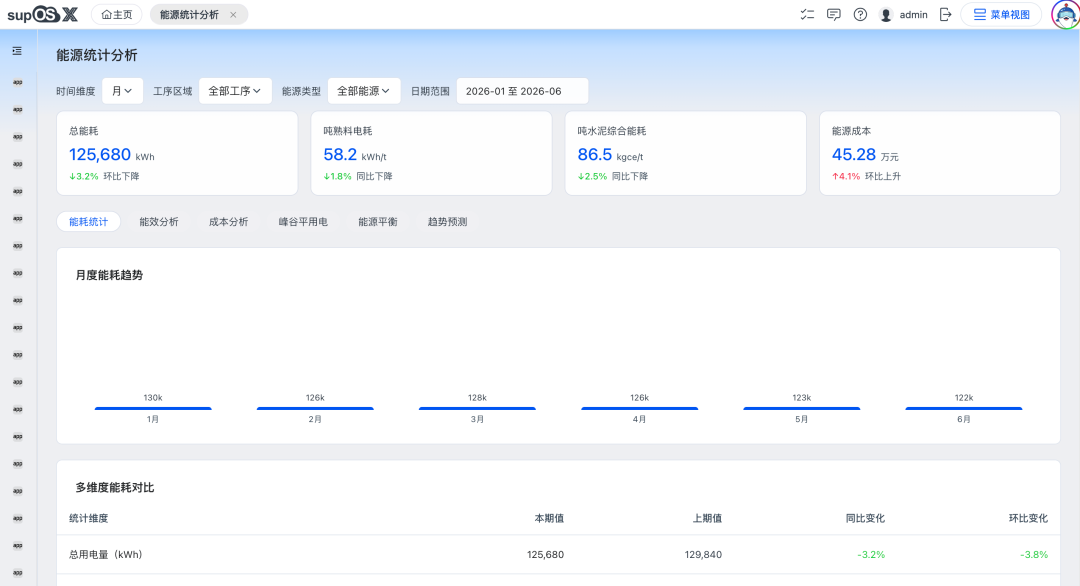Switch to the 能效分析 tab

tap(159, 222)
